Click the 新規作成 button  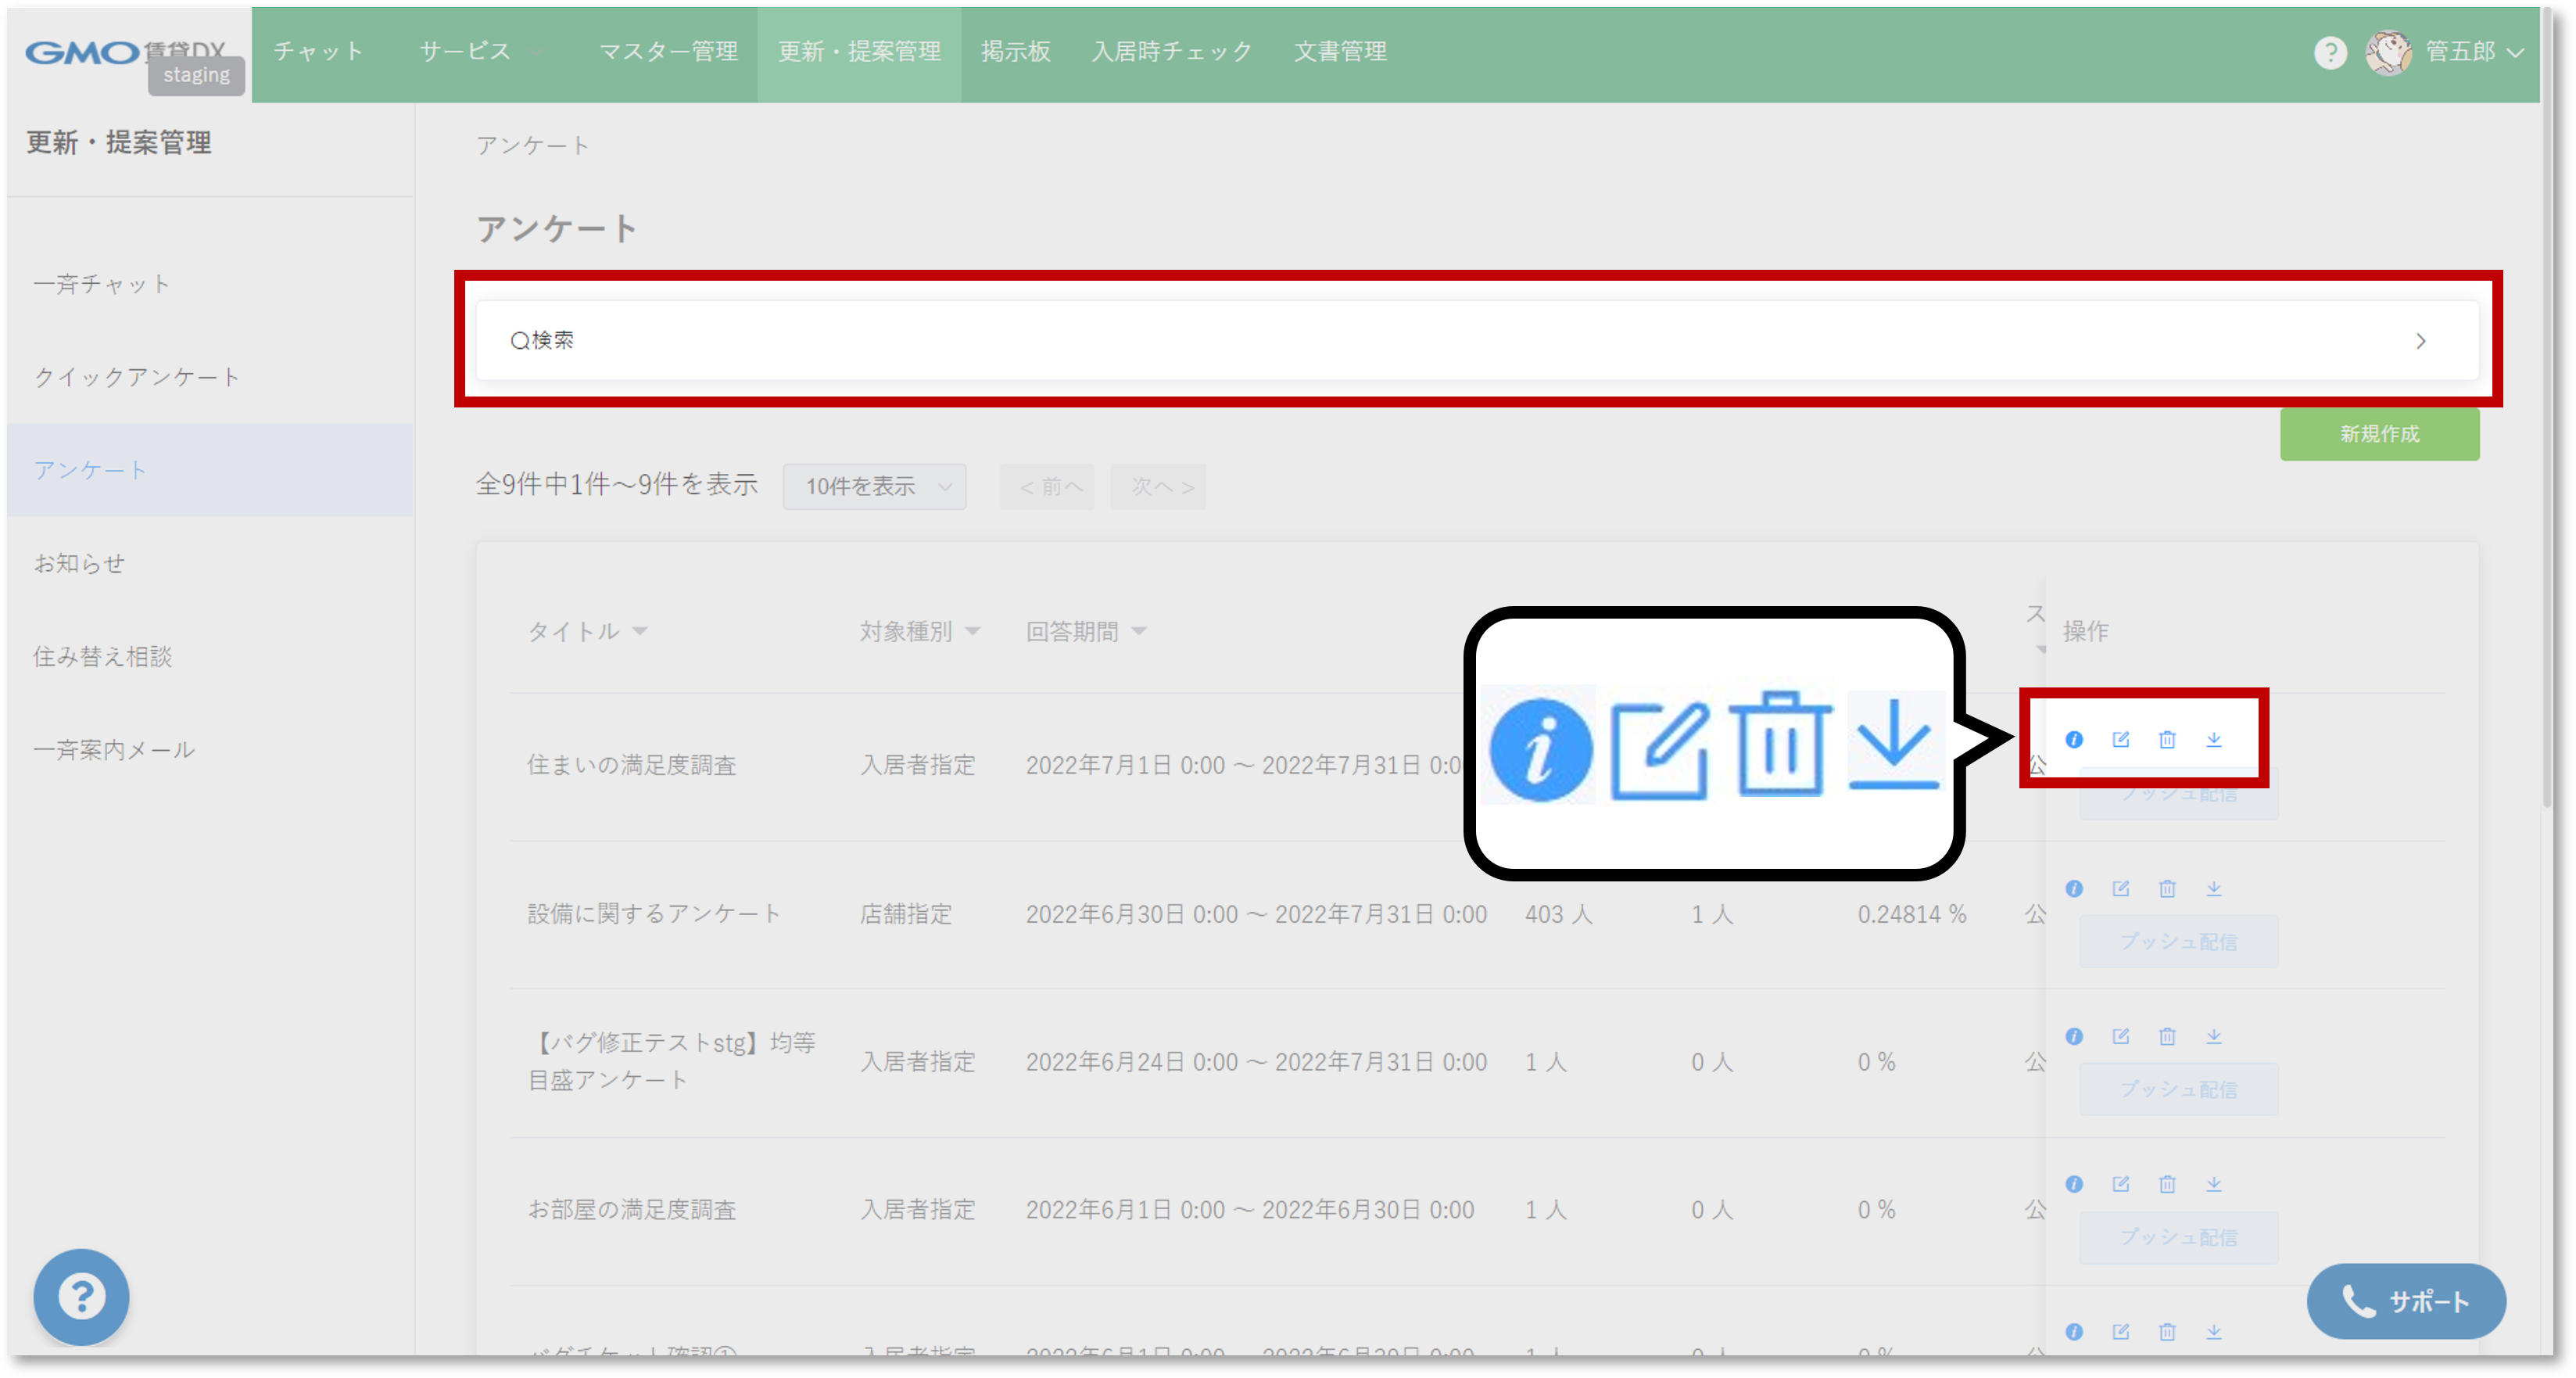(x=2379, y=434)
